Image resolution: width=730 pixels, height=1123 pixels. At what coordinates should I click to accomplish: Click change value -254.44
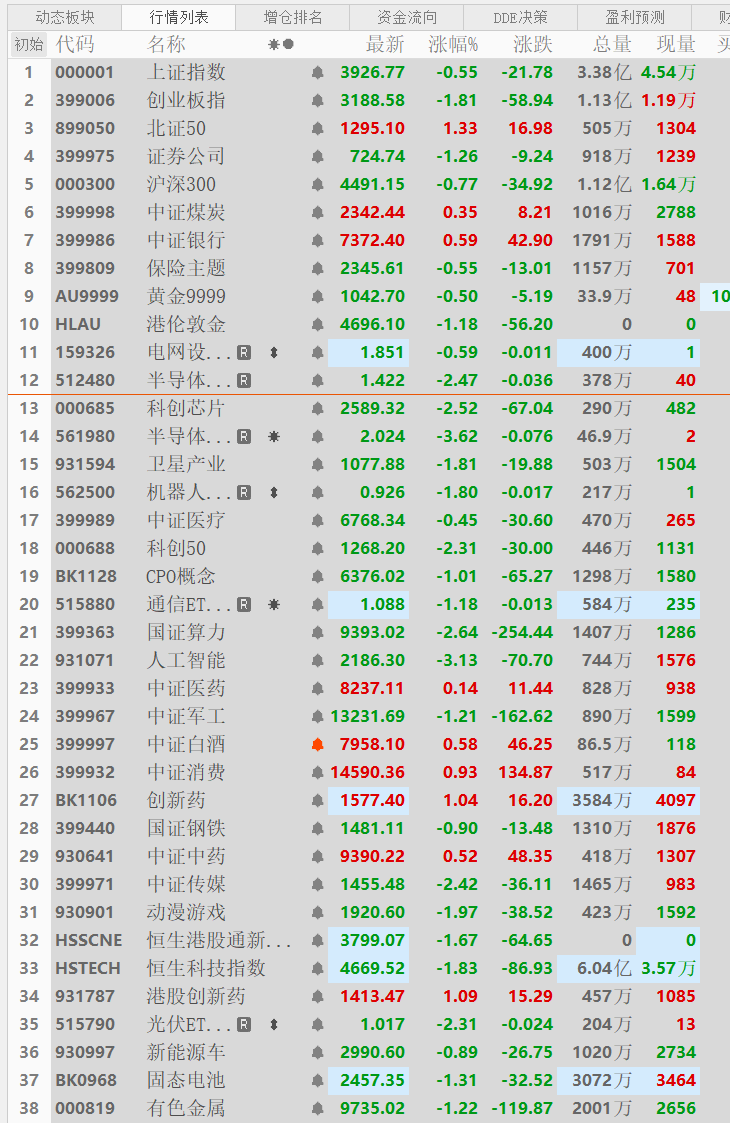(x=522, y=632)
